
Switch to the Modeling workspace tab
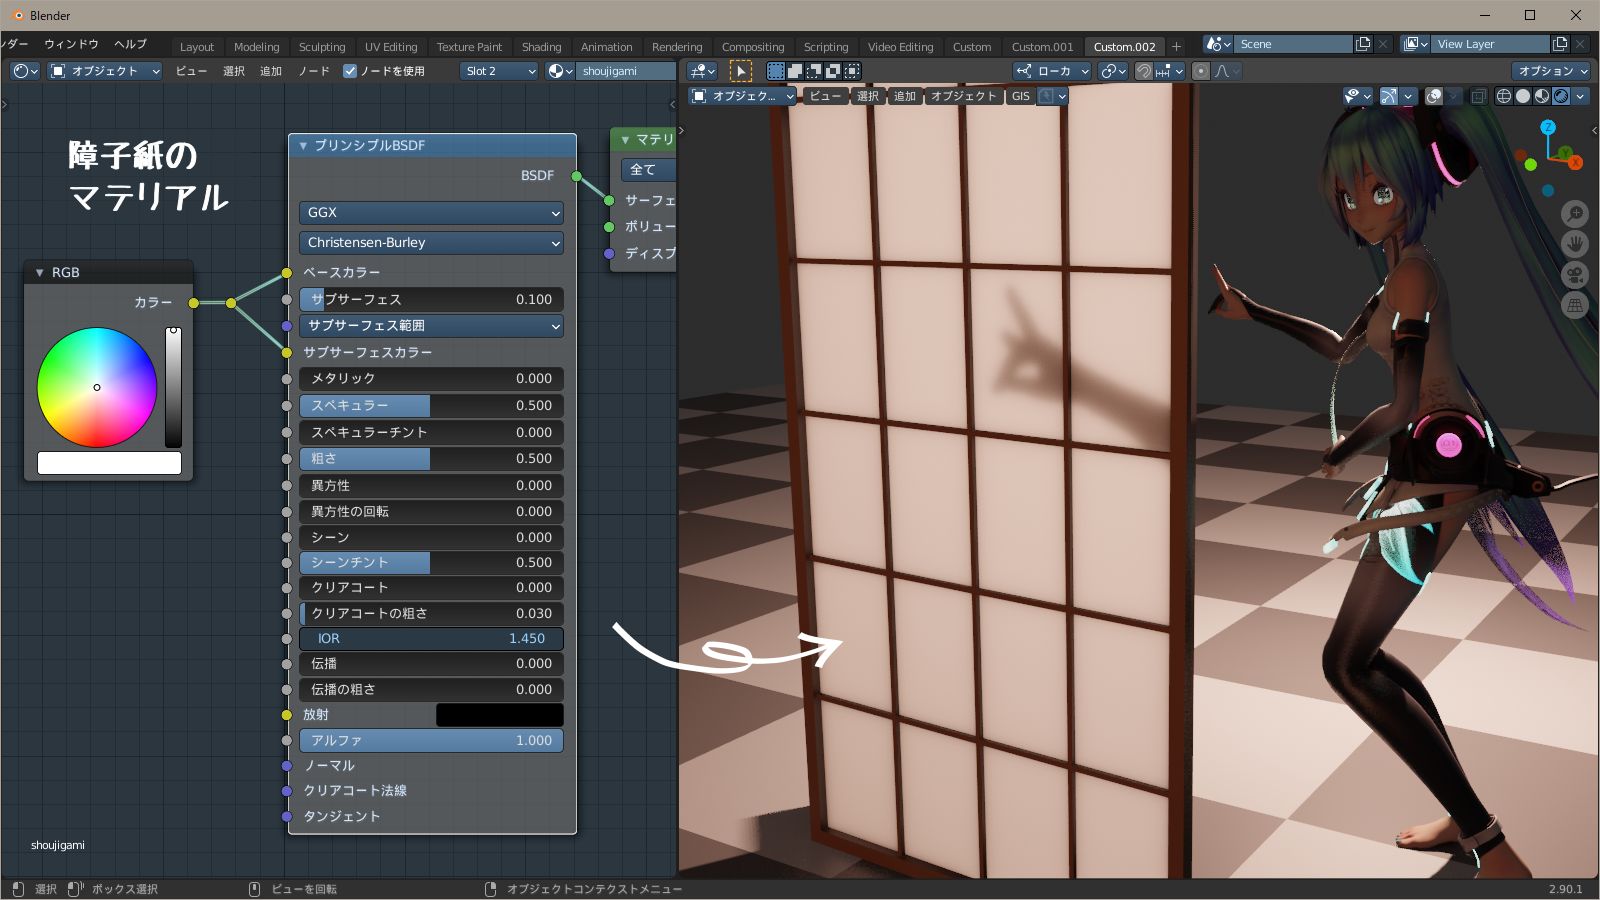point(257,47)
